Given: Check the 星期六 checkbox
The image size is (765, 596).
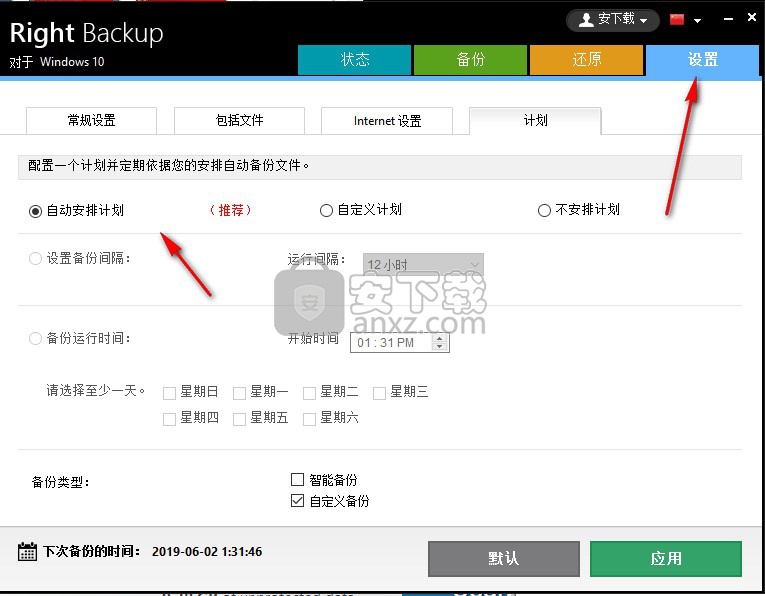Looking at the screenshot, I should [309, 419].
